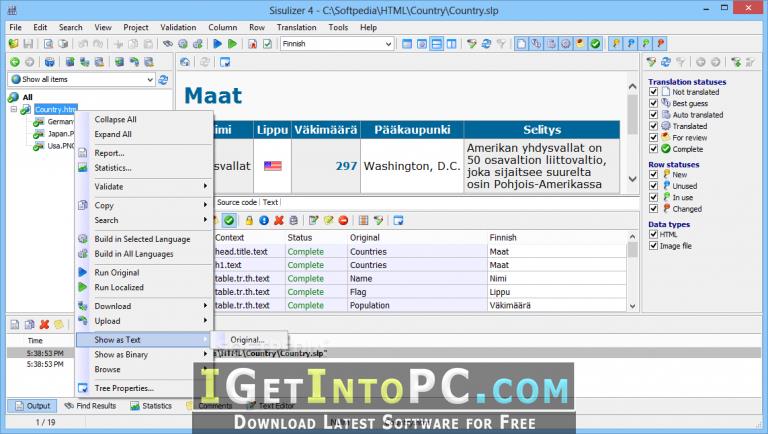Uncheck the Image file checkbox

click(653, 245)
